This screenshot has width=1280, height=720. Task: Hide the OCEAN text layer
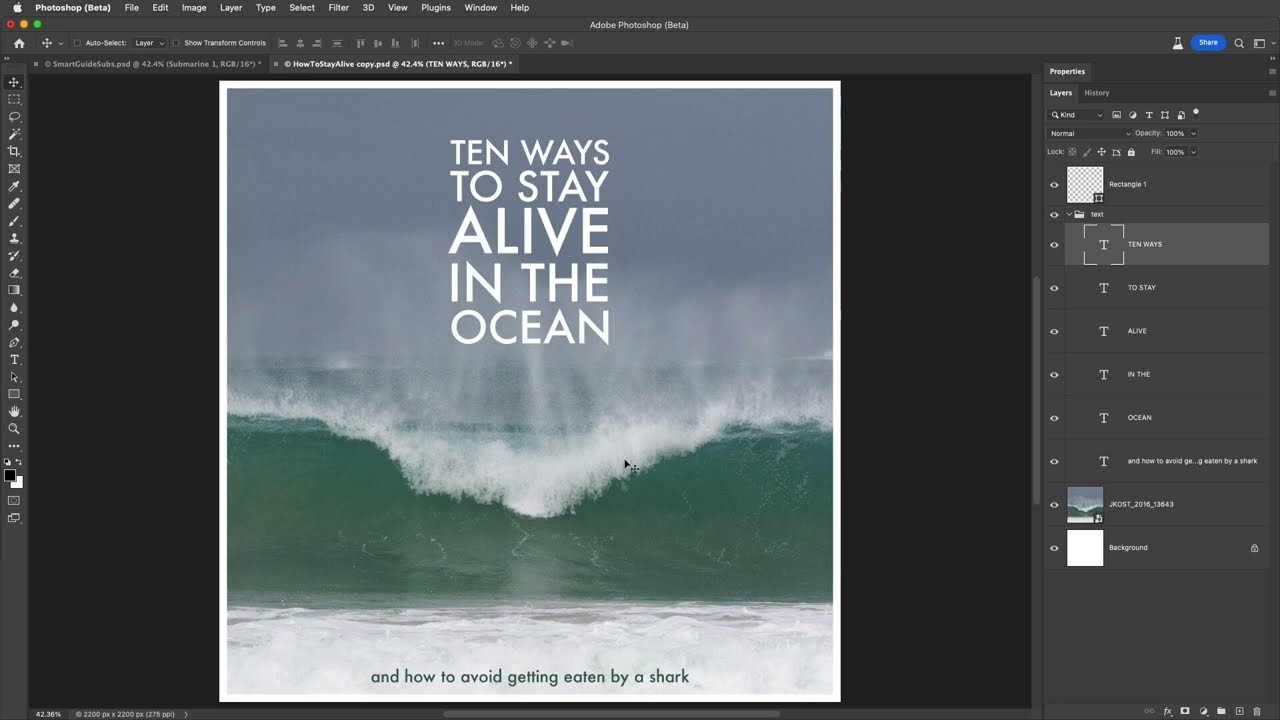(x=1054, y=418)
